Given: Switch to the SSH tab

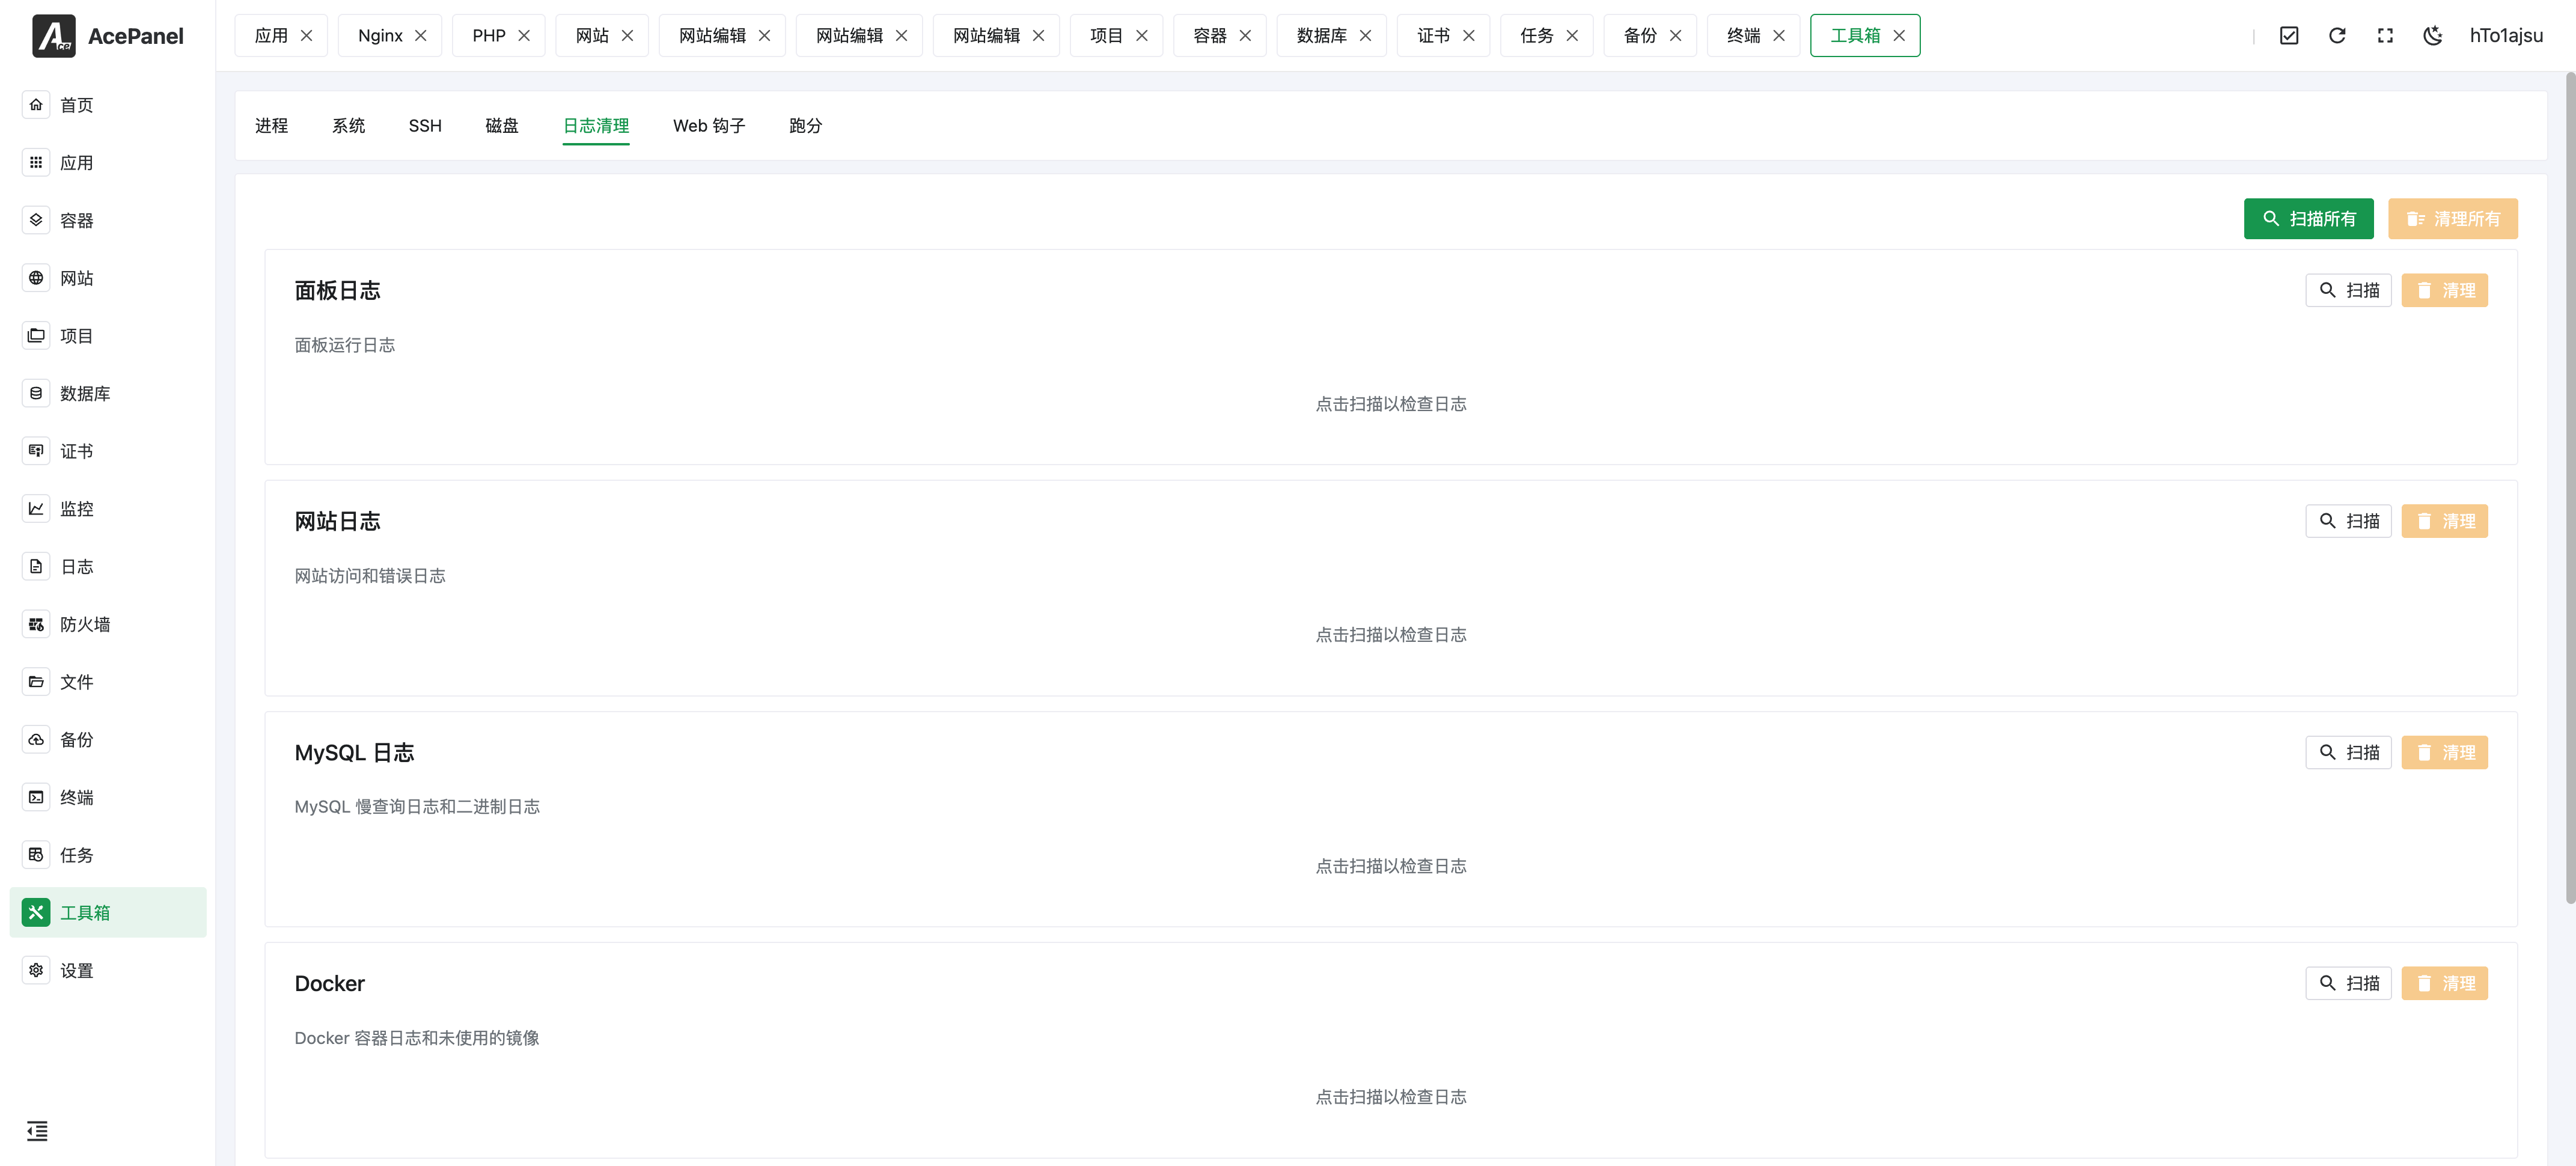Looking at the screenshot, I should click(x=425, y=126).
